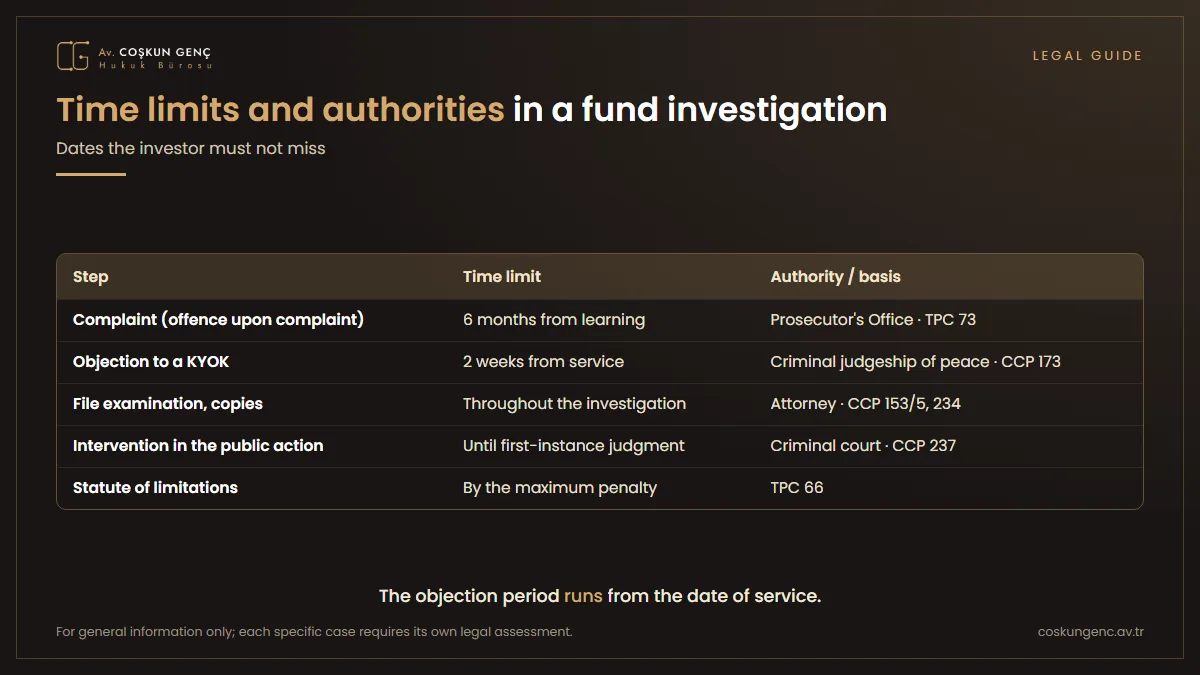Click the note about the objection period
1200x675 pixels.
click(600, 596)
